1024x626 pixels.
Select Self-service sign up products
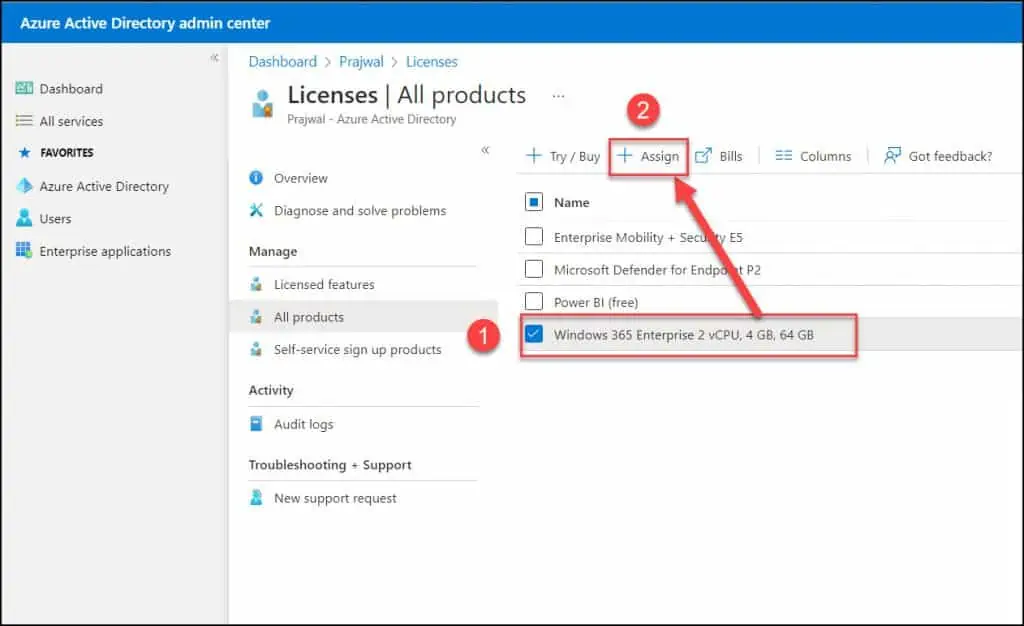[357, 350]
